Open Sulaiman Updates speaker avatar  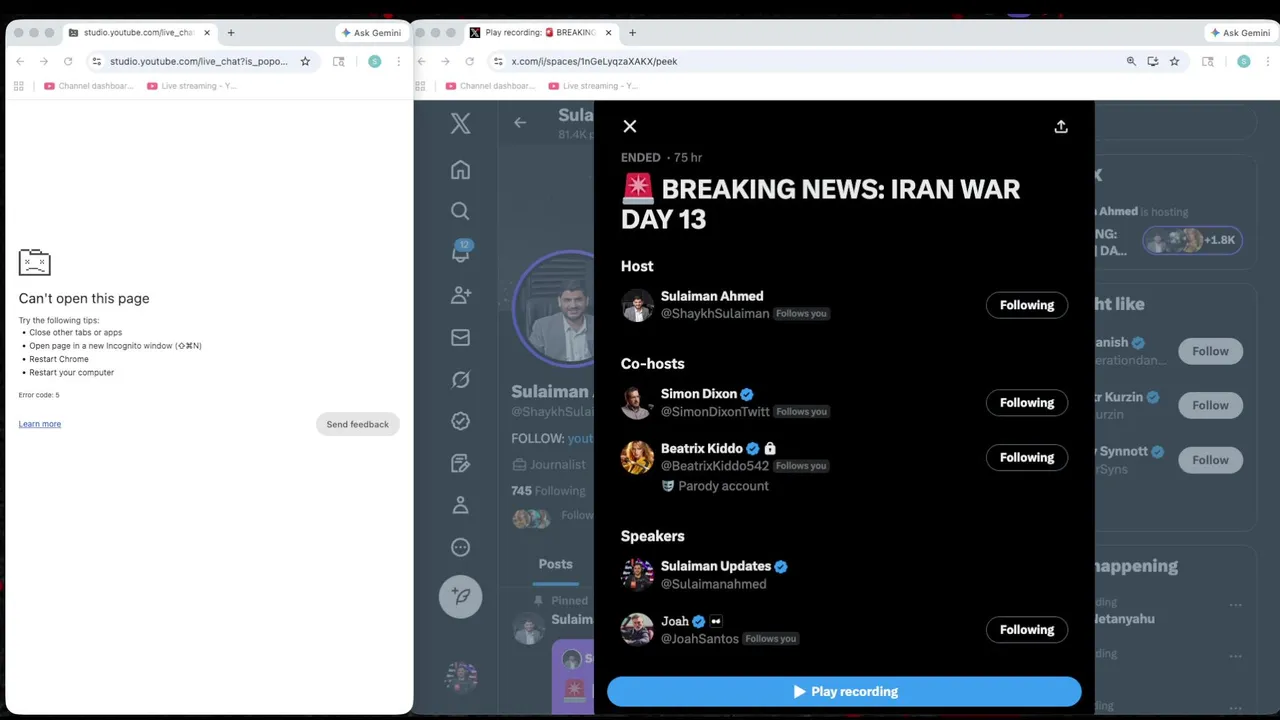pyautogui.click(x=637, y=575)
